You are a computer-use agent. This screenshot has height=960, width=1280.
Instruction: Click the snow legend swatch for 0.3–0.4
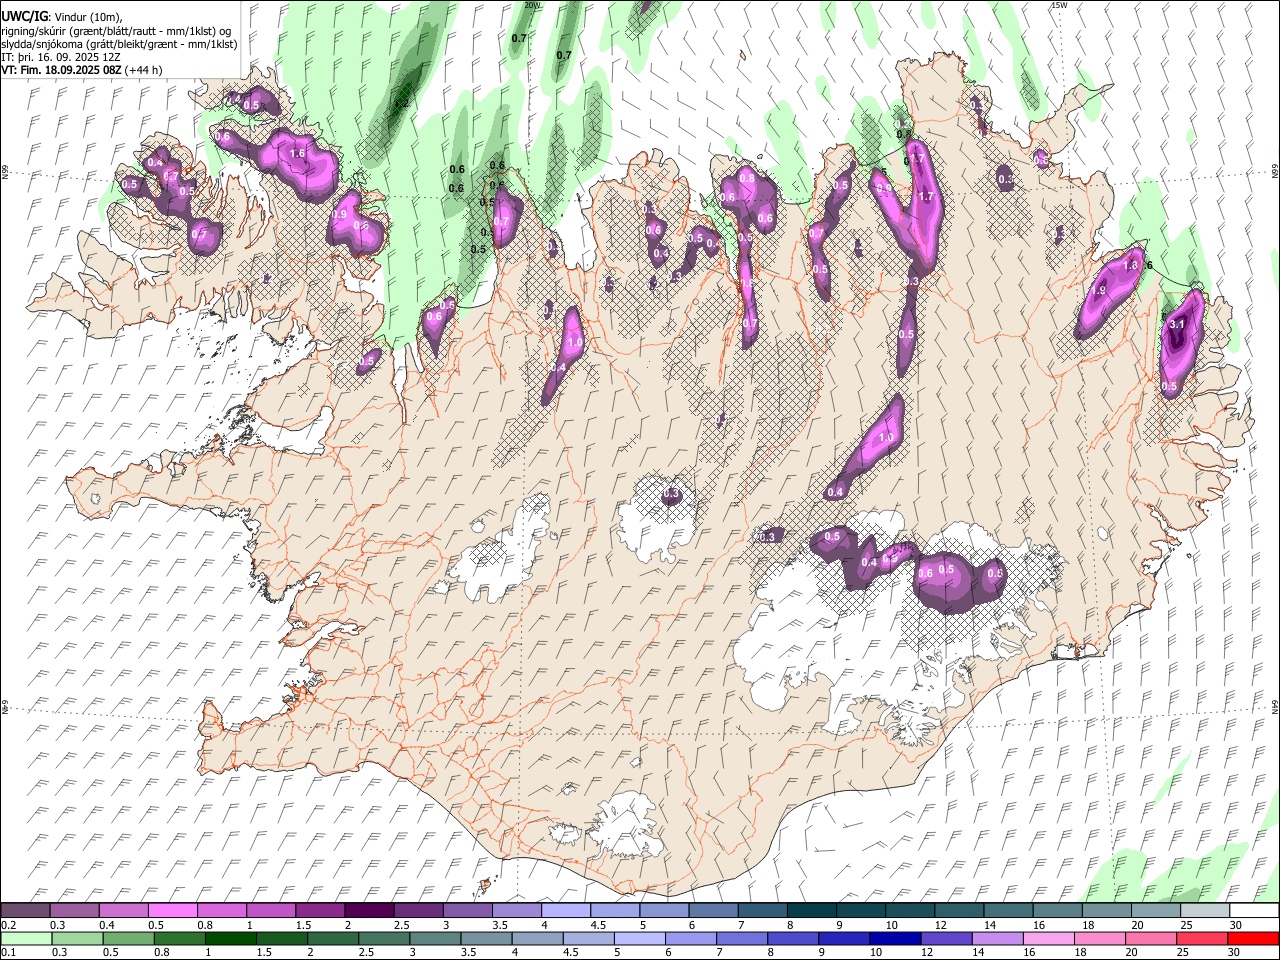74,911
